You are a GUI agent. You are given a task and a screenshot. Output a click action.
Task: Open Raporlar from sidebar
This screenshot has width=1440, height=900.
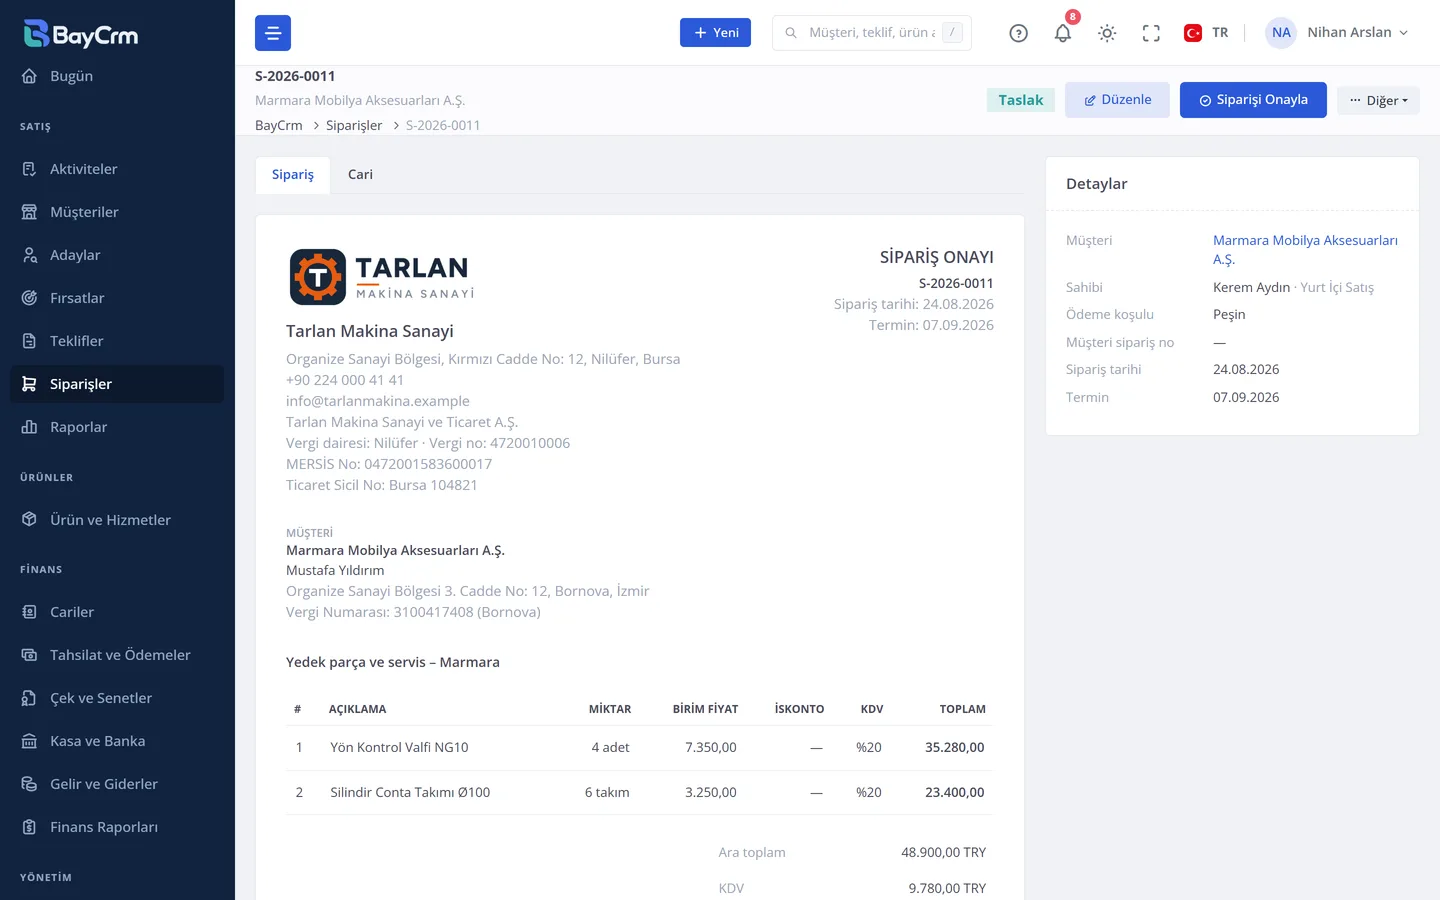pyautogui.click(x=117, y=427)
